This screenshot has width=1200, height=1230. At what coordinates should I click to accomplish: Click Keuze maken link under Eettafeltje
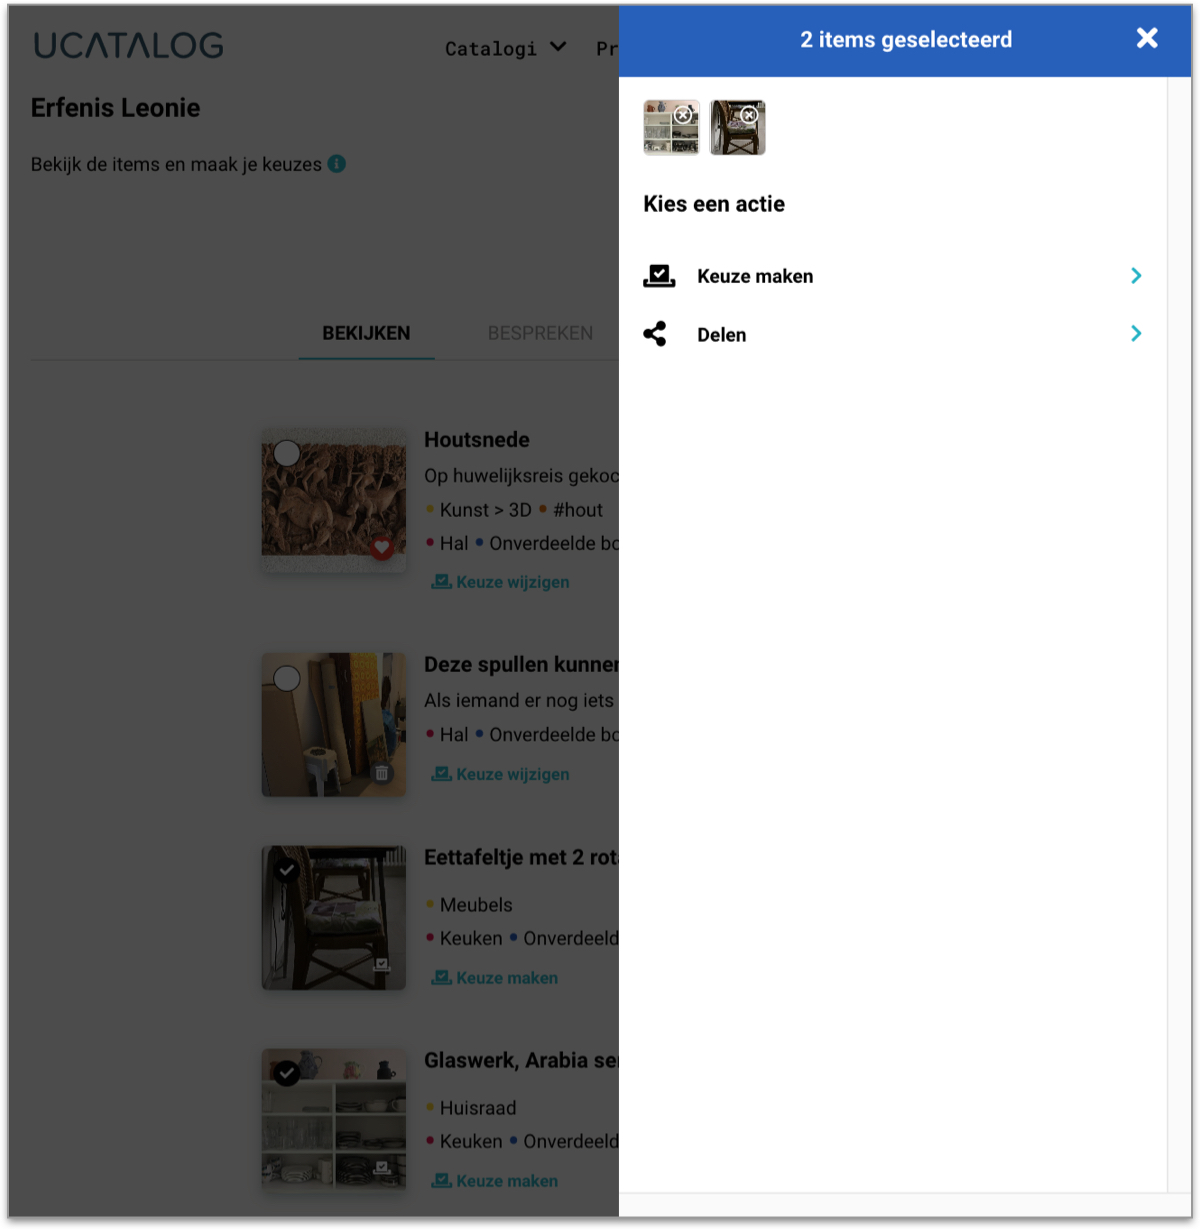coord(495,978)
